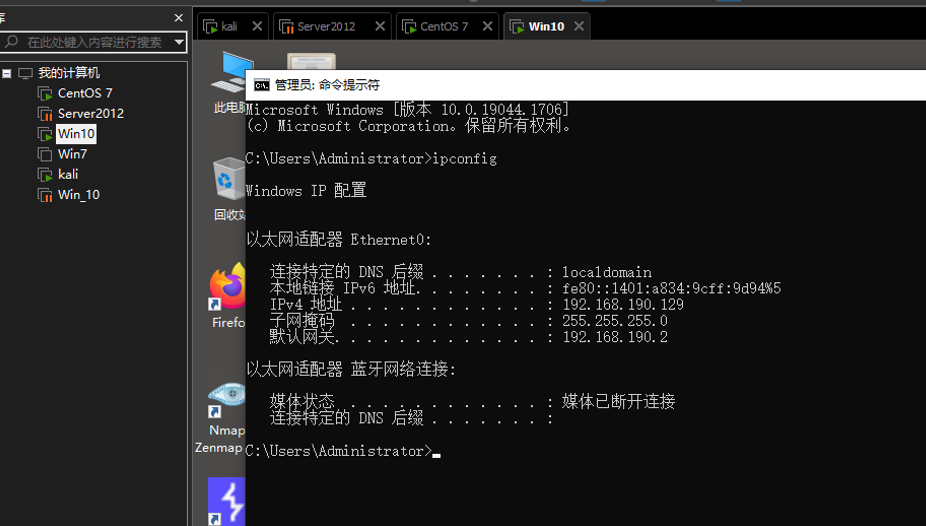Screen dimensions: 926x526
Task: Close the kali tab
Action: tap(257, 26)
